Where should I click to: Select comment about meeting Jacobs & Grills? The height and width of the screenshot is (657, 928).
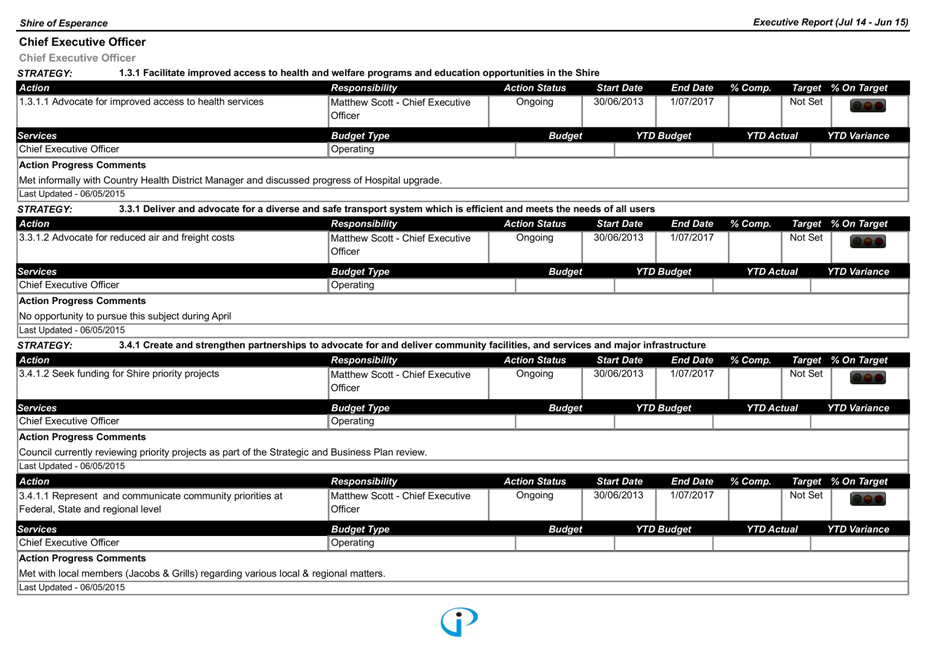(x=202, y=574)
